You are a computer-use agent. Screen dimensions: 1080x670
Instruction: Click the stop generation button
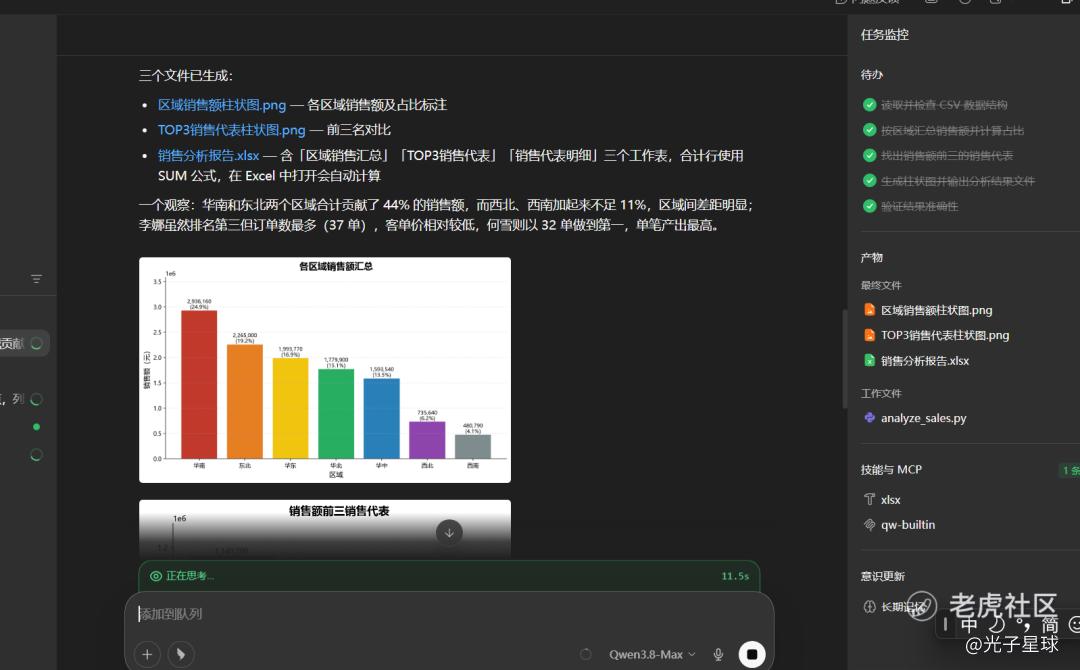751,653
